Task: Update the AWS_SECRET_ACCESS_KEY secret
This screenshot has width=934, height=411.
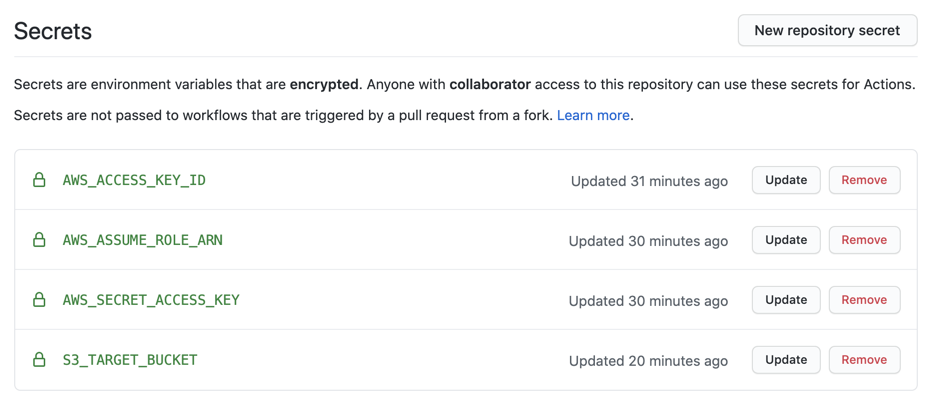Action: (x=786, y=300)
